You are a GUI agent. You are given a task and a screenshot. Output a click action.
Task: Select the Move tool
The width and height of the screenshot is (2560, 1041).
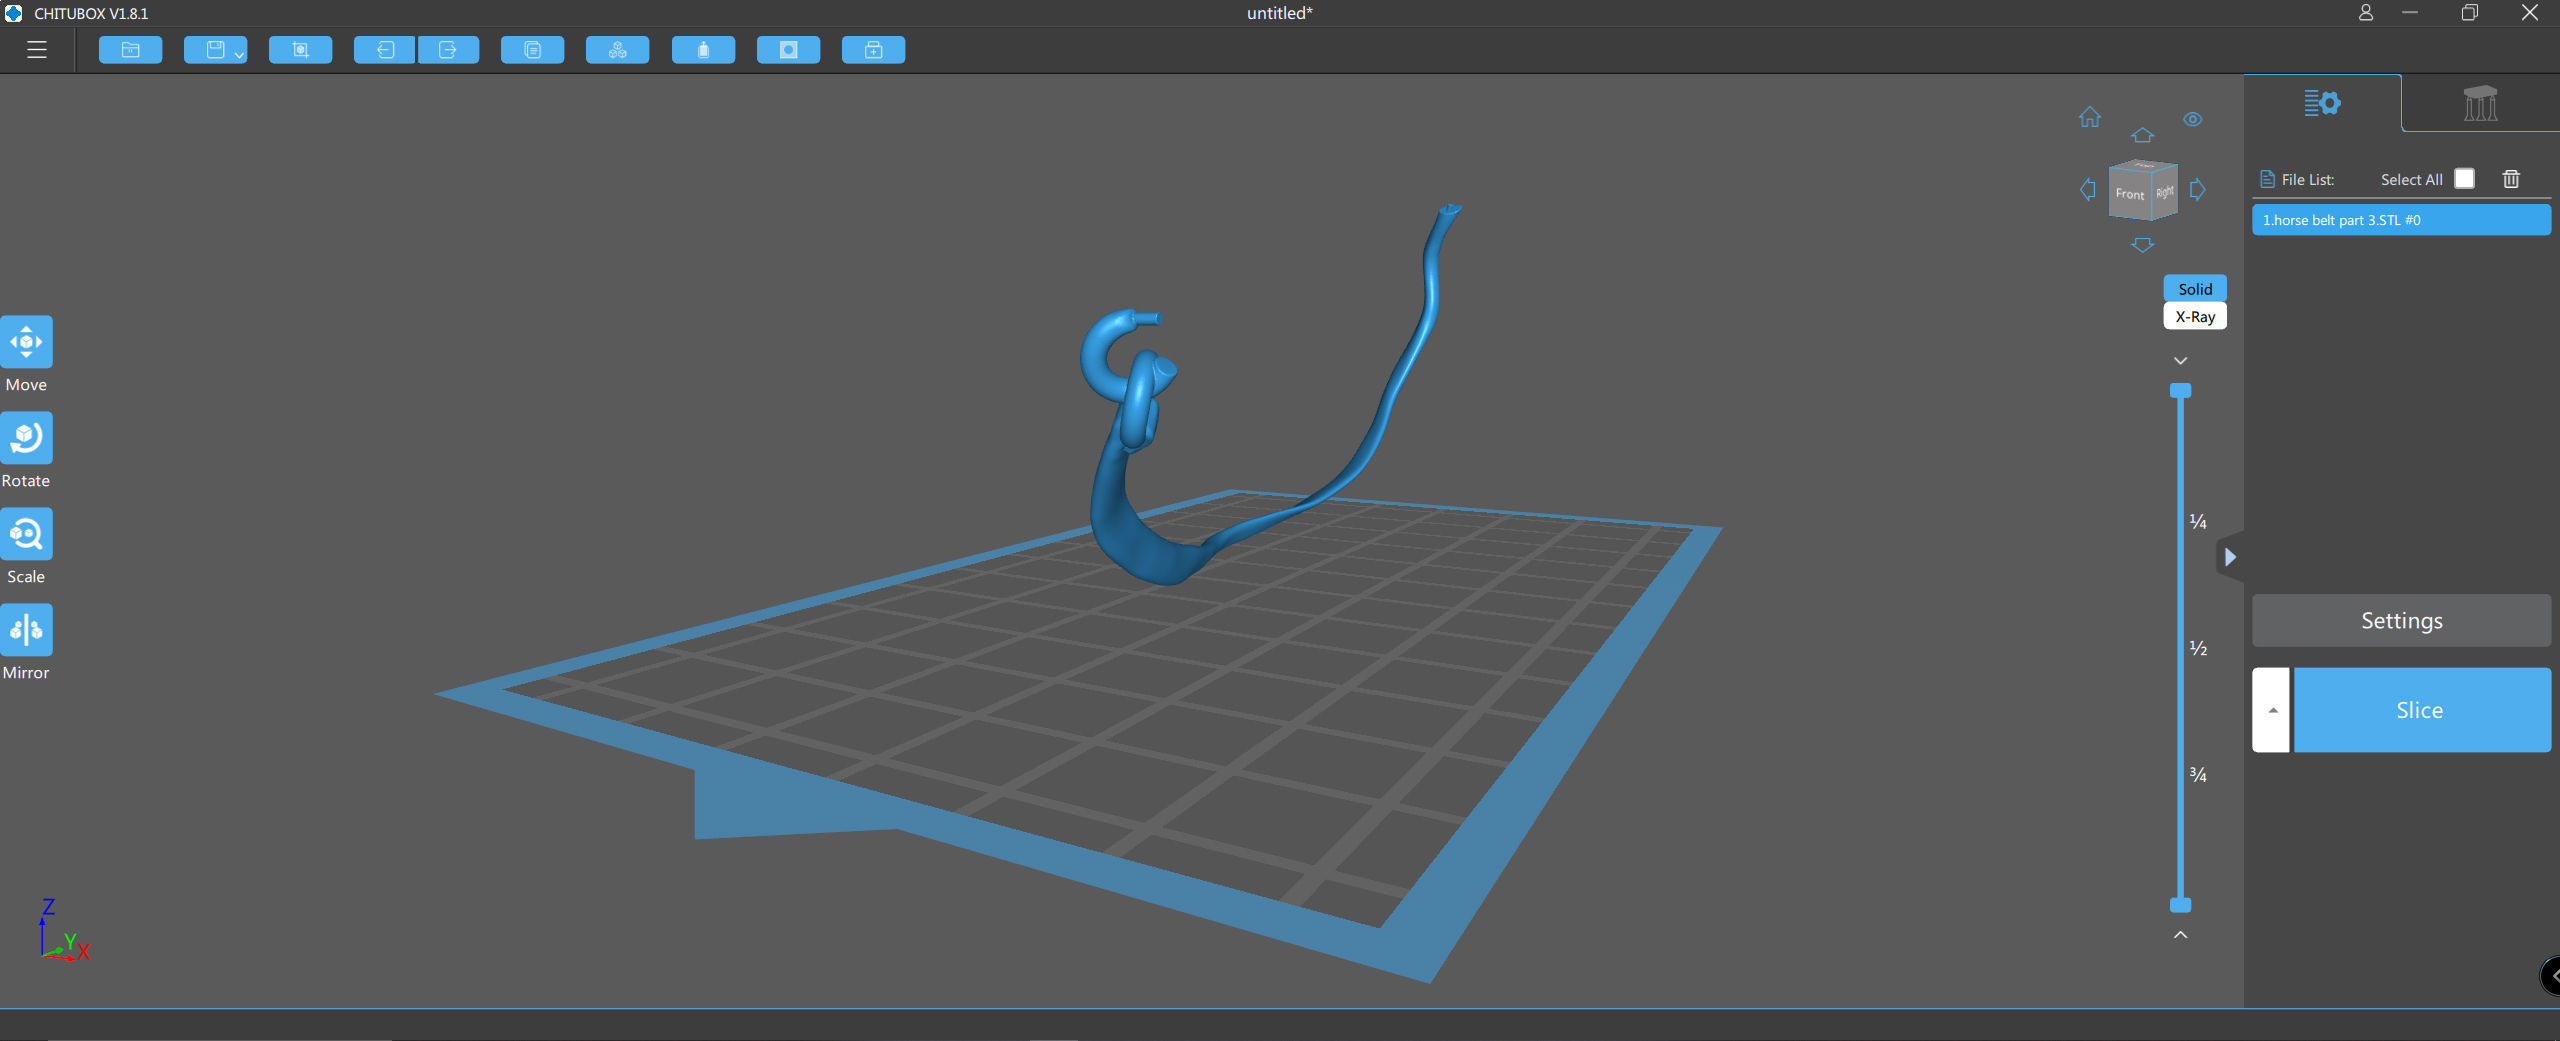(x=26, y=342)
